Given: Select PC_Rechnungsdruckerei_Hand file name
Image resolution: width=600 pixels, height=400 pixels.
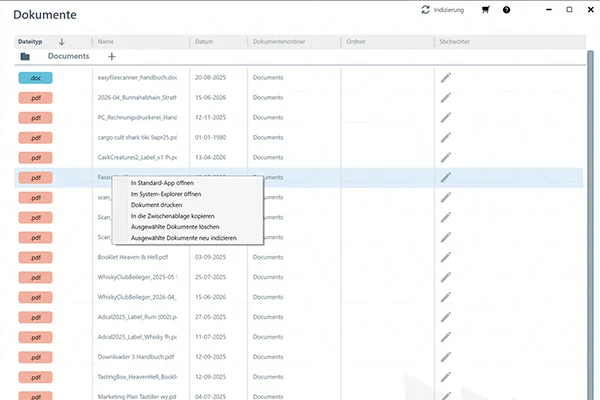Looking at the screenshot, I should 137,118.
